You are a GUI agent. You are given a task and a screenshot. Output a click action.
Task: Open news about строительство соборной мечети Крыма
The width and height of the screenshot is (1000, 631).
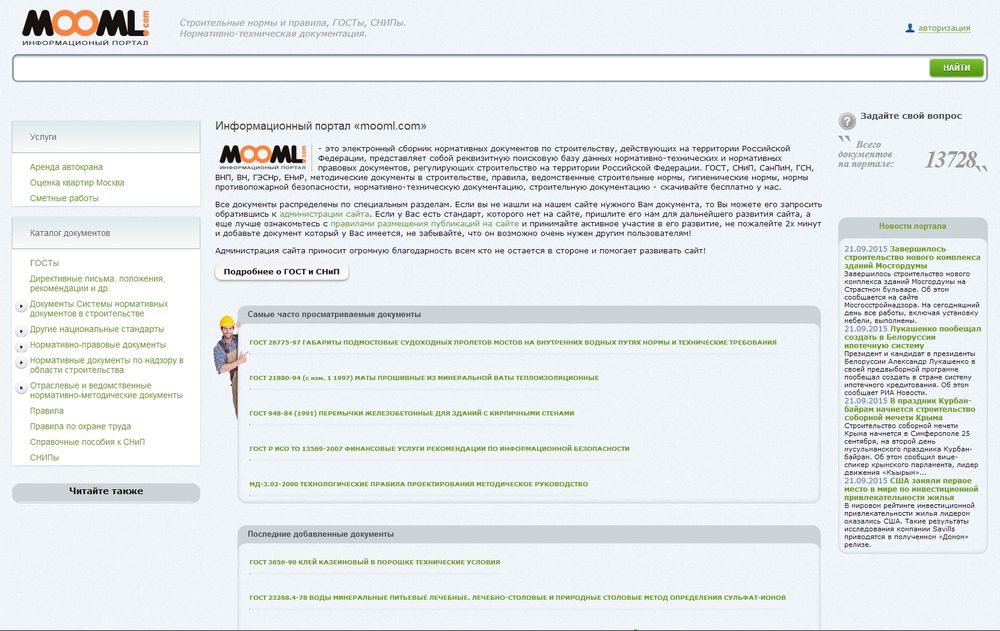[909, 409]
